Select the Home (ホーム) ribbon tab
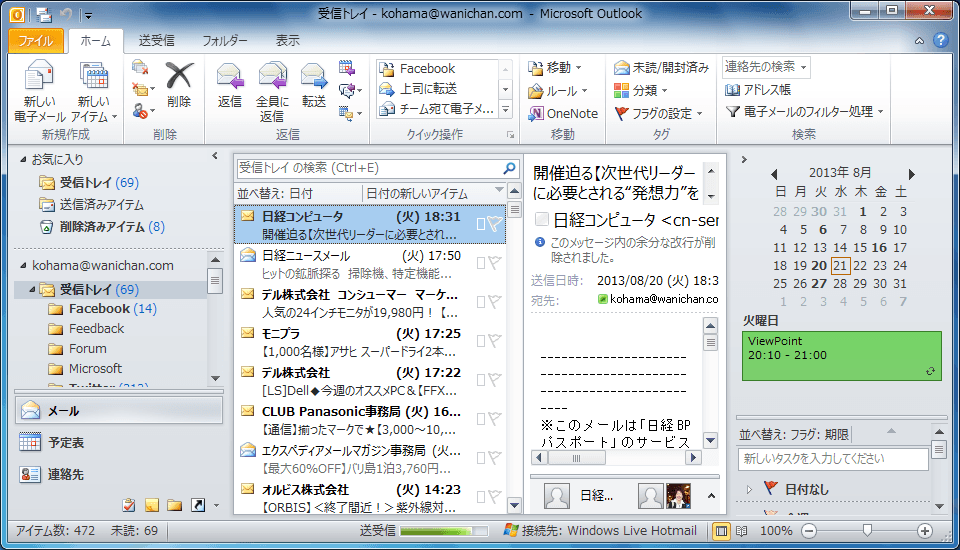 pyautogui.click(x=96, y=40)
